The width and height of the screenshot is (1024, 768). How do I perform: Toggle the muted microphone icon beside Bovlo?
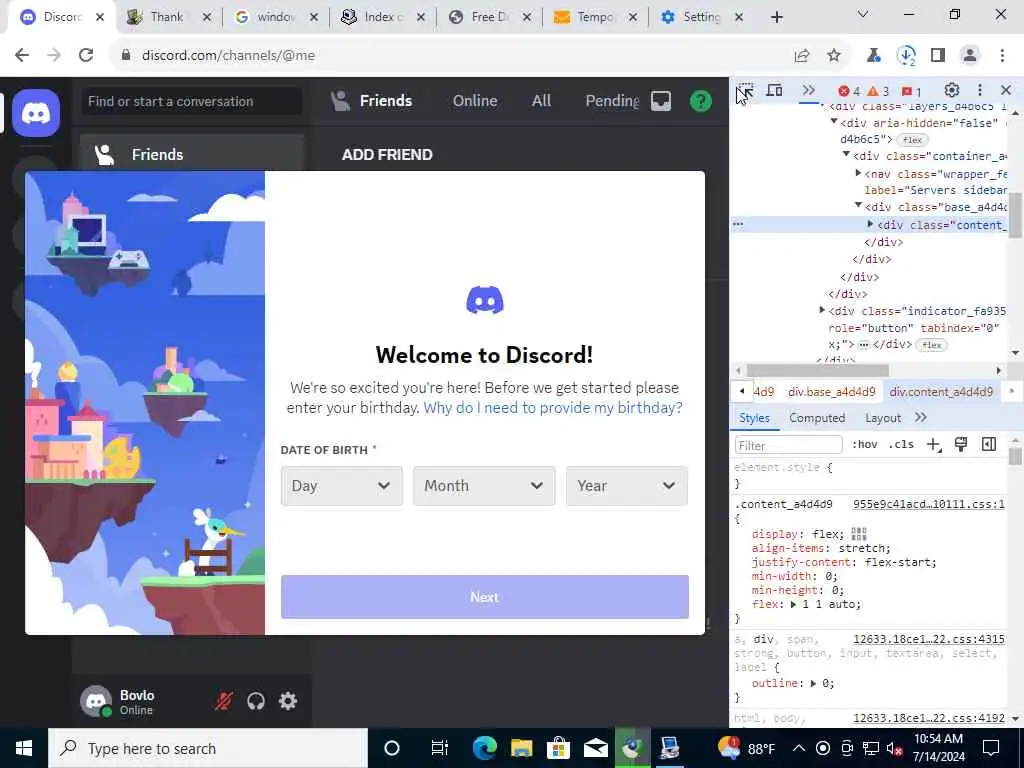(223, 701)
